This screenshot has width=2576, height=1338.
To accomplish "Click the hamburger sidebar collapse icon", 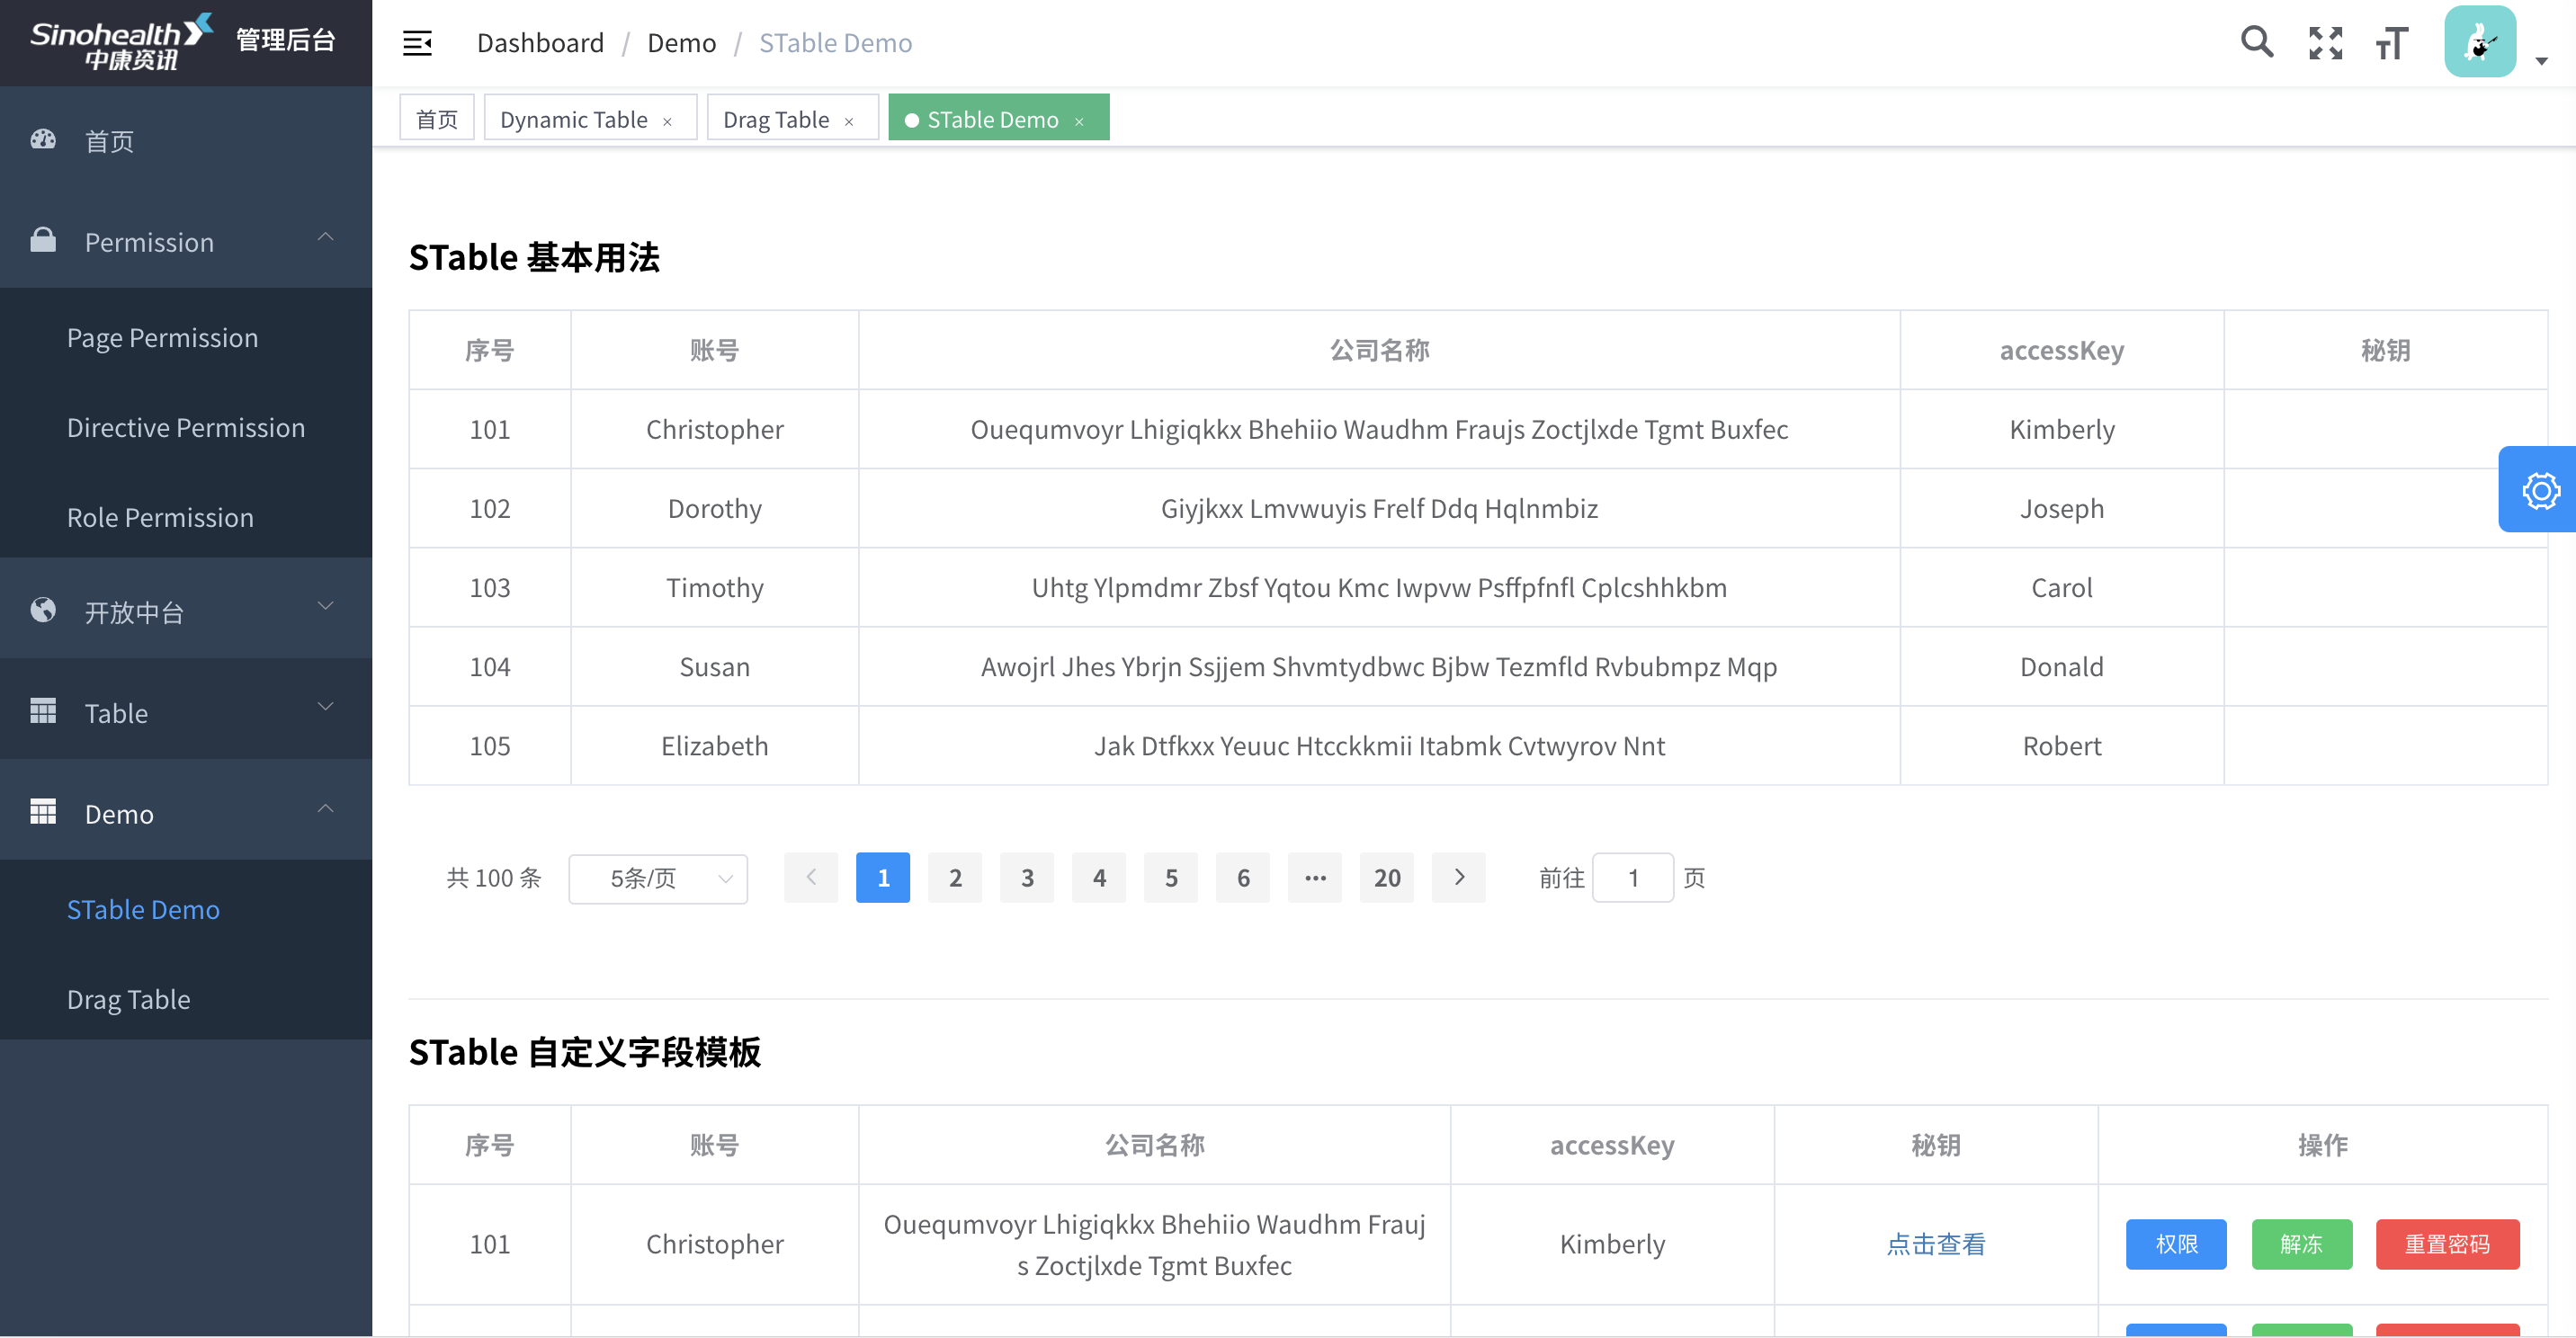I will [x=417, y=43].
